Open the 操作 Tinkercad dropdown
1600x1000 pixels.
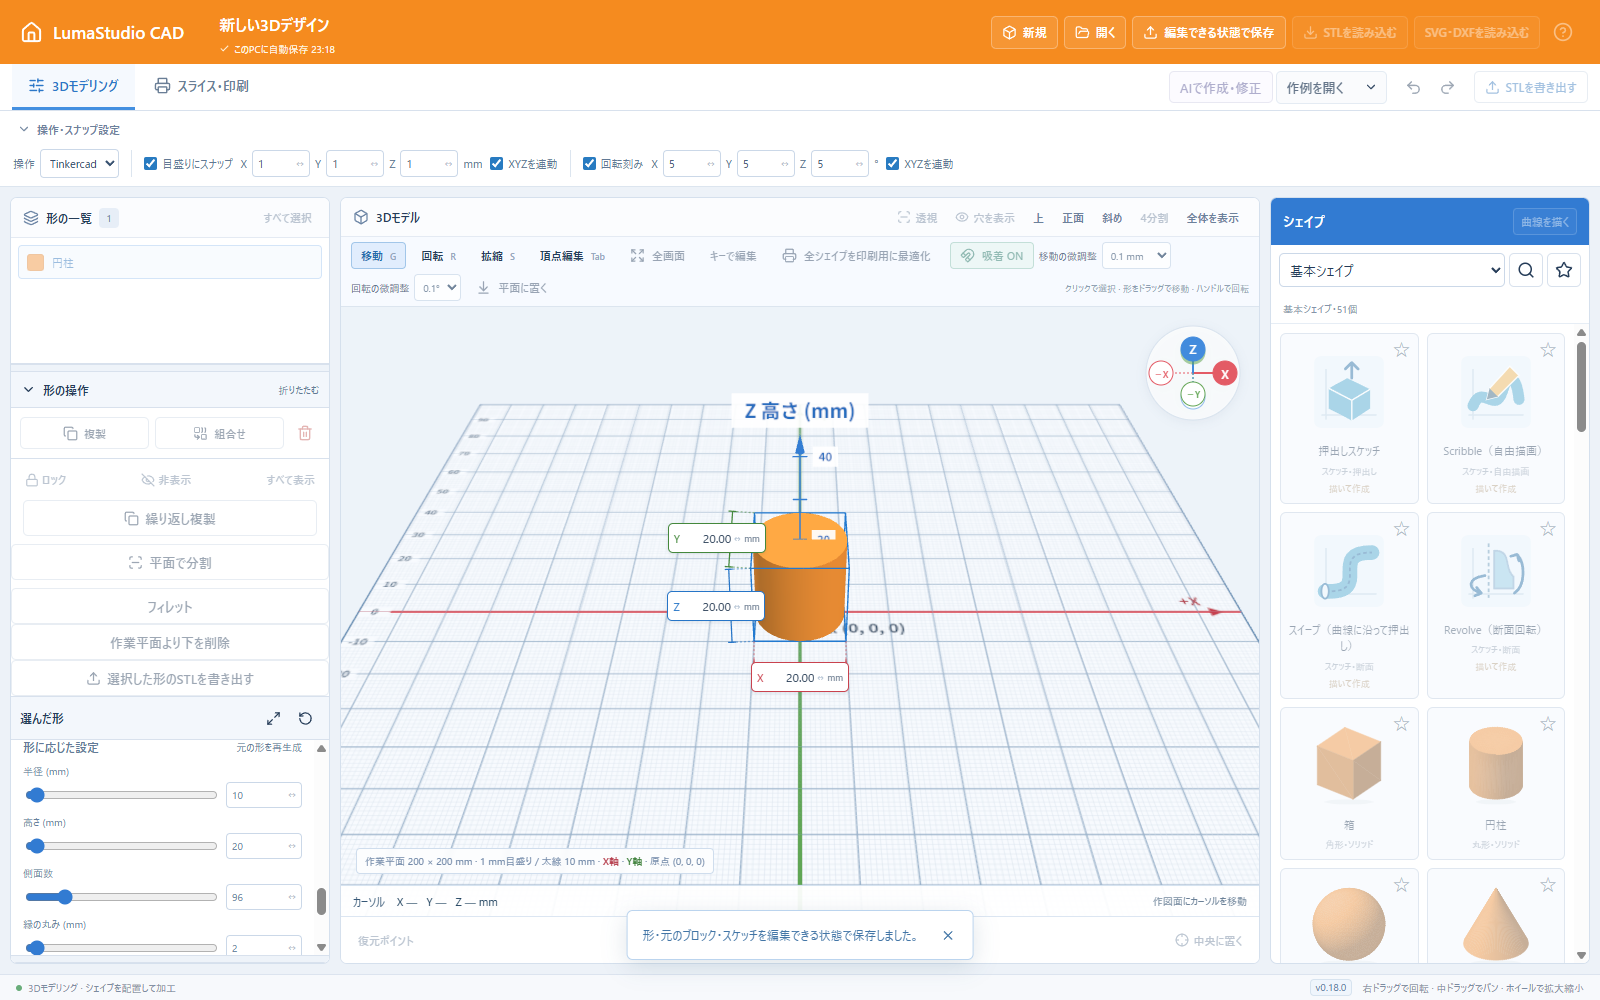(79, 164)
